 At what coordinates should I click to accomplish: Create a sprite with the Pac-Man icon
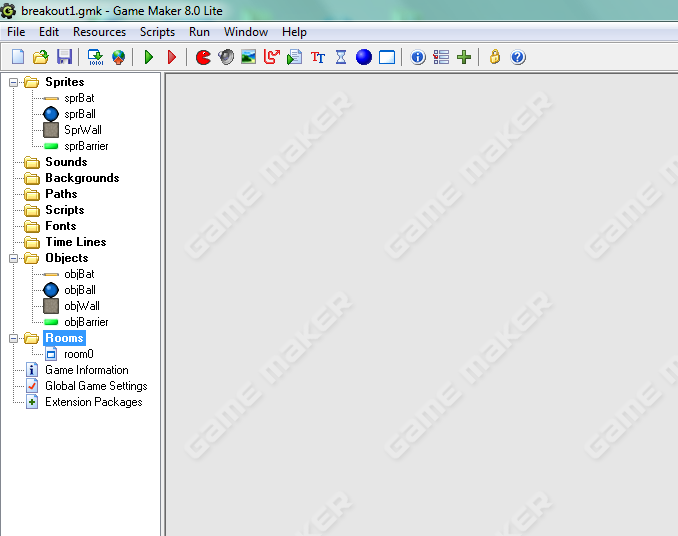(203, 57)
